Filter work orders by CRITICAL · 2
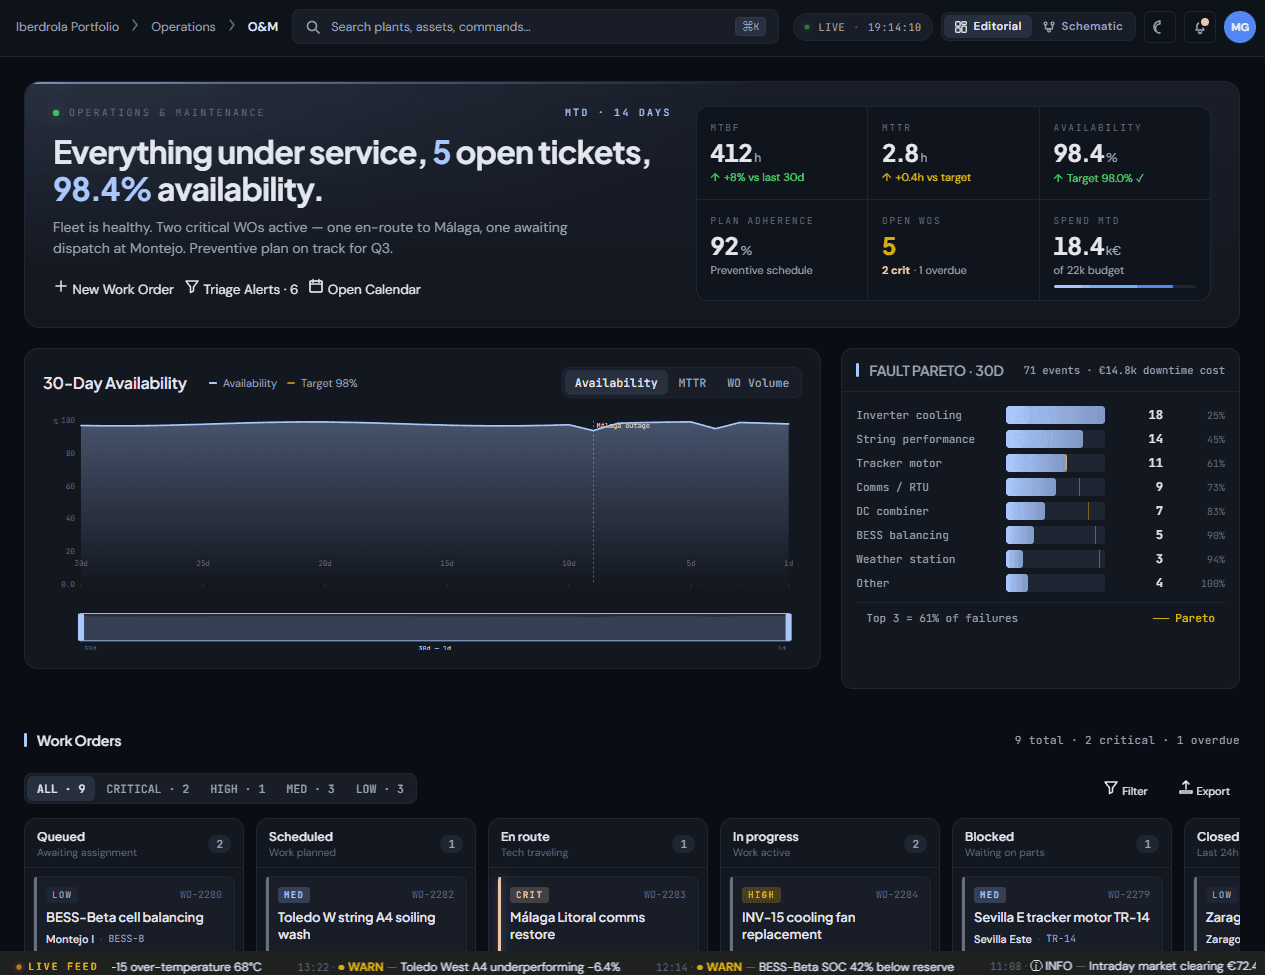This screenshot has height=975, width=1265. [148, 789]
